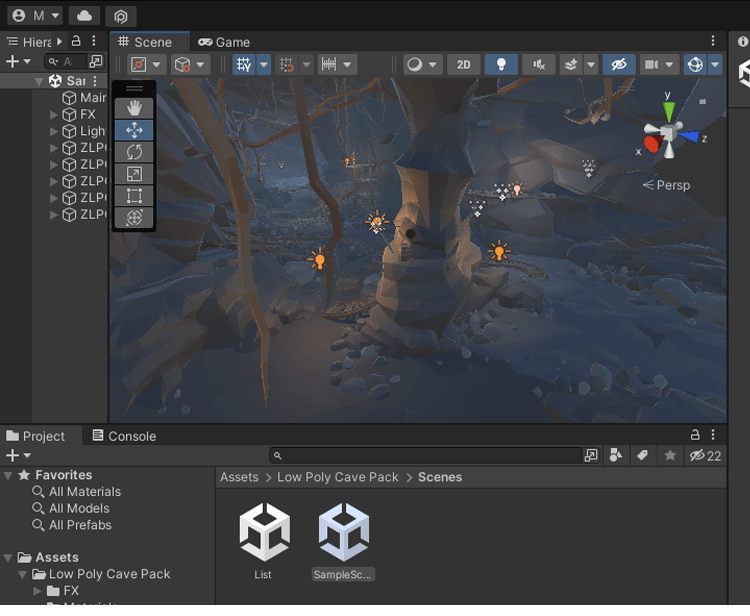The width and height of the screenshot is (750, 616).
Task: Select the Rotate tool
Action: tap(134, 152)
